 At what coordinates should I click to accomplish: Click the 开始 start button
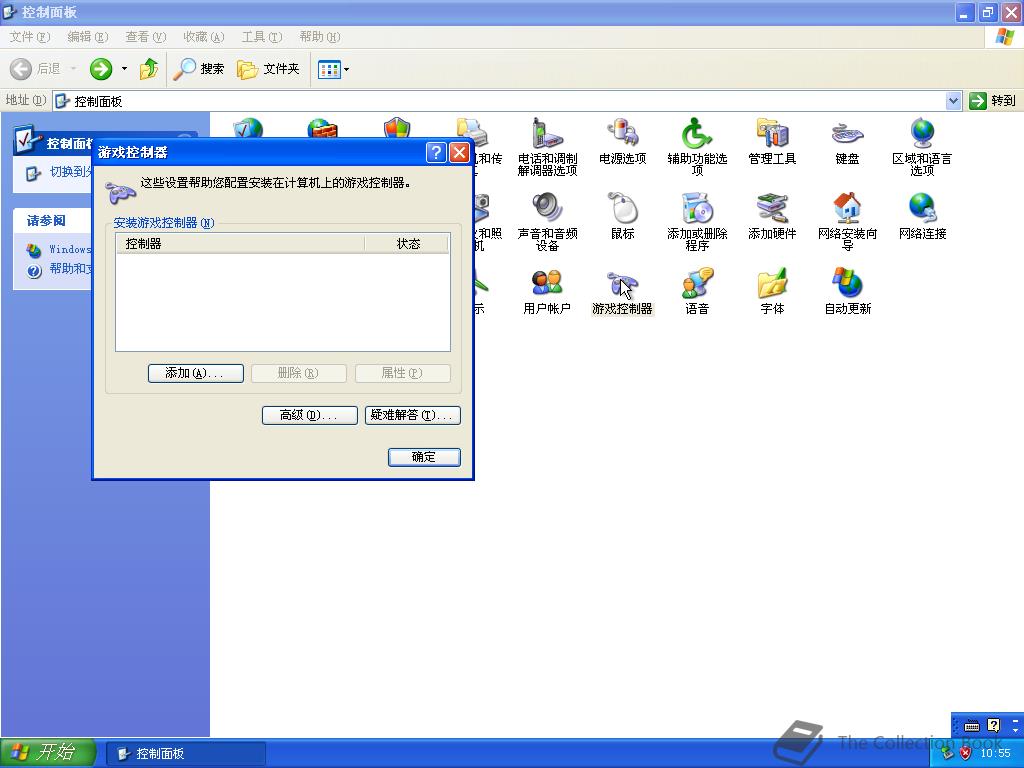[48, 752]
